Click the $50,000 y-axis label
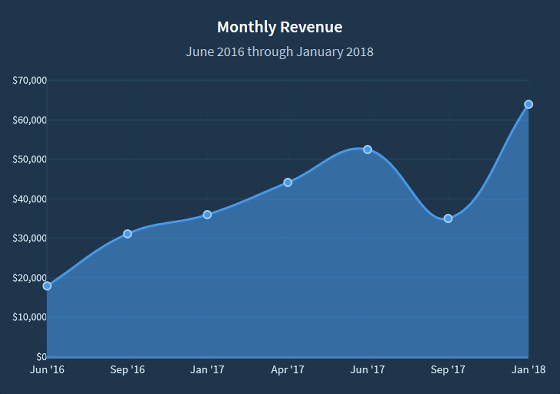 coord(29,159)
